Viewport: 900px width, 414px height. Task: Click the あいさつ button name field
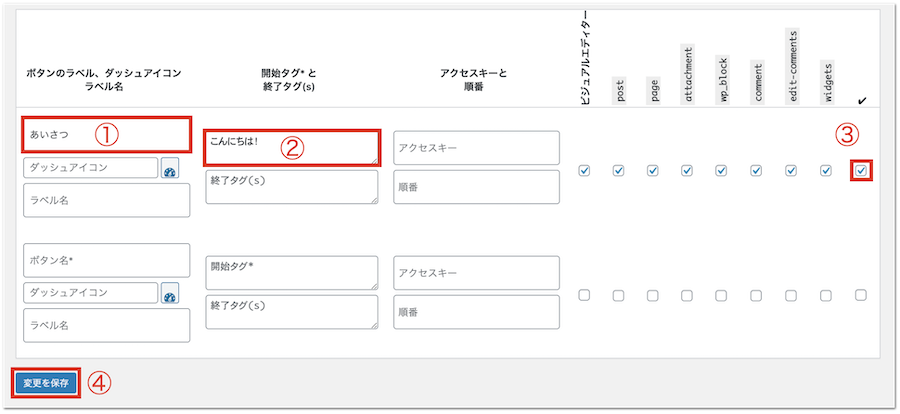pos(106,134)
